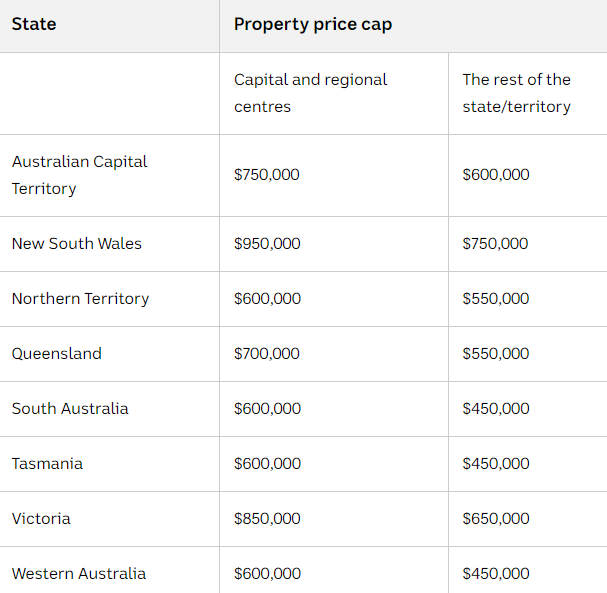Click the Western Australia row label
The height and width of the screenshot is (593, 607).
79,574
